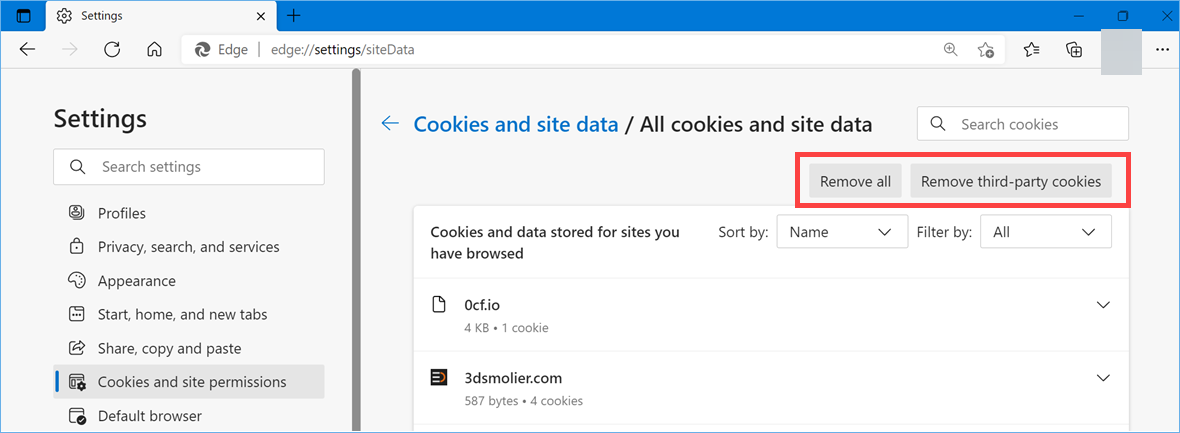The width and height of the screenshot is (1180, 433).
Task: Open the Appearance settings section
Action: click(136, 281)
